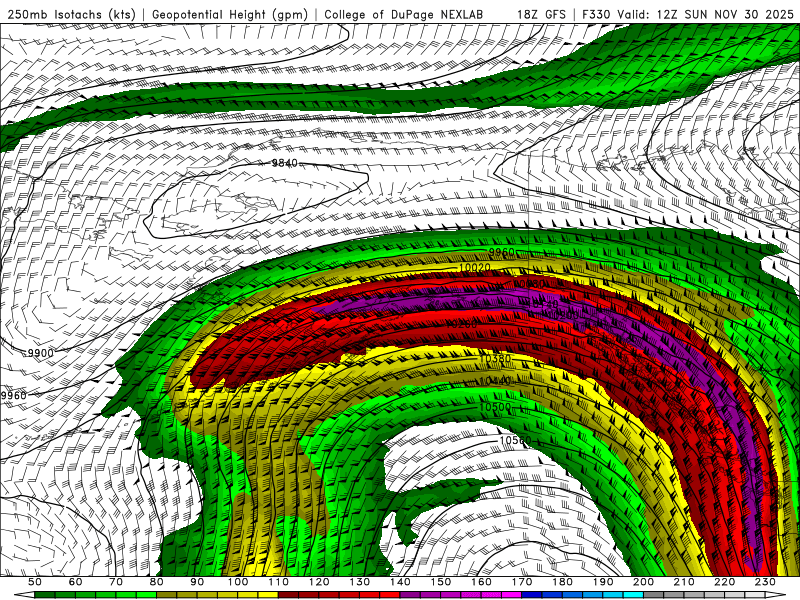
Task: Click the 230 value on the legend
Action: 765,582
